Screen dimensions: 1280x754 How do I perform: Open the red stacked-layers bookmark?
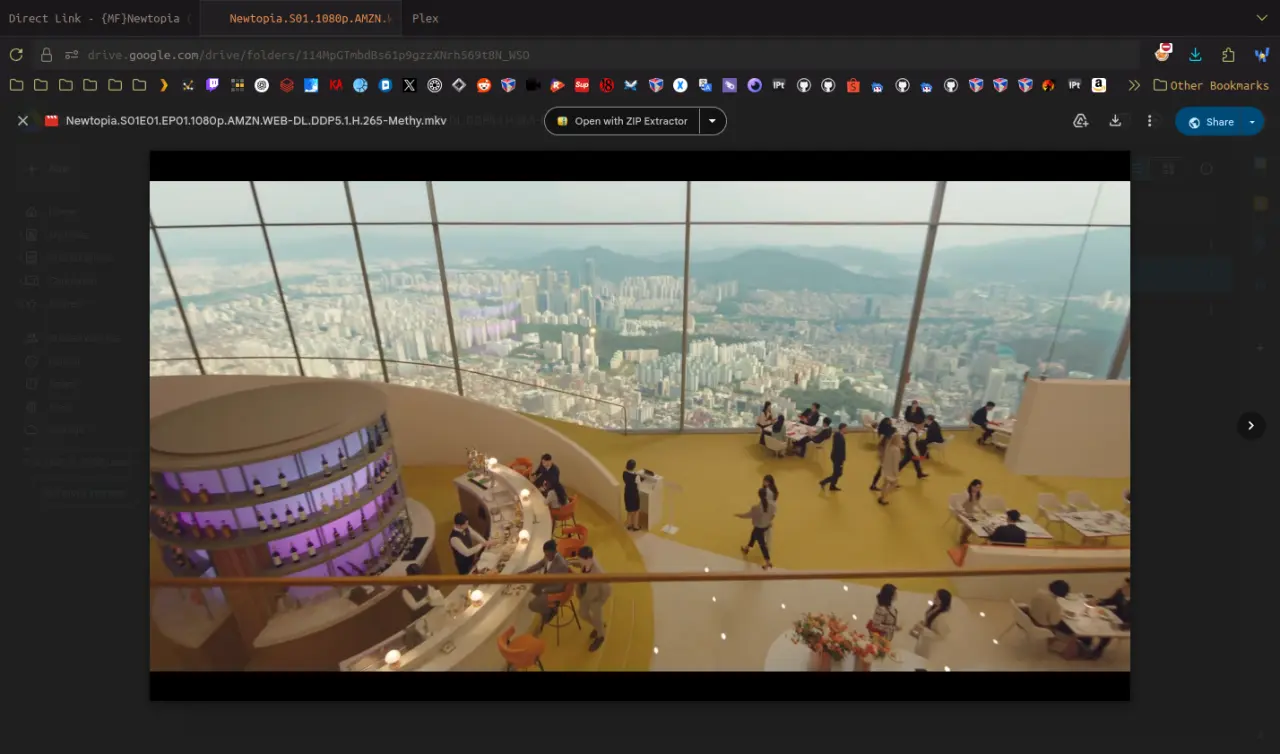[286, 85]
